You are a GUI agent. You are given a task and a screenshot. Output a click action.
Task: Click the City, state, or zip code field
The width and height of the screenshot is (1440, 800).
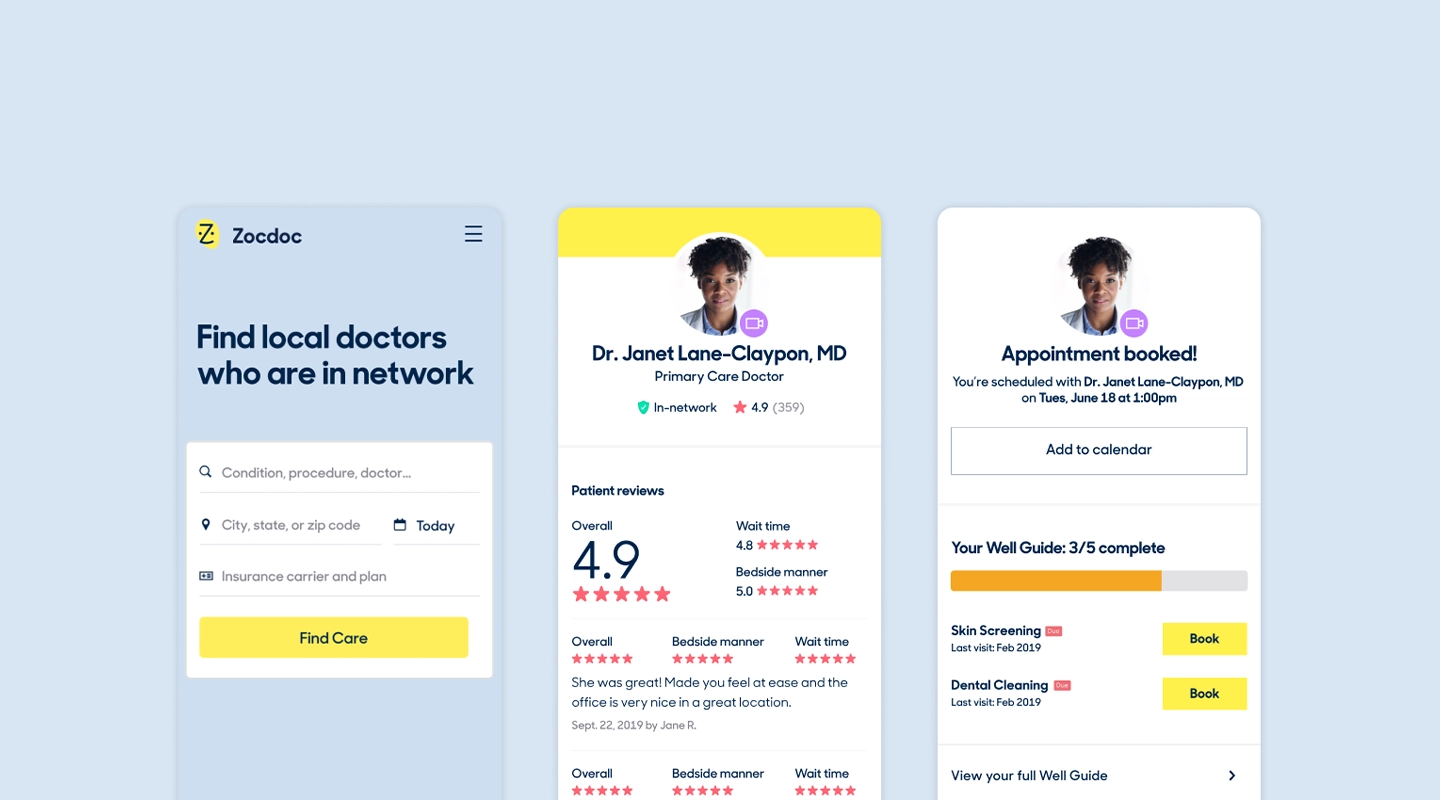(x=291, y=525)
